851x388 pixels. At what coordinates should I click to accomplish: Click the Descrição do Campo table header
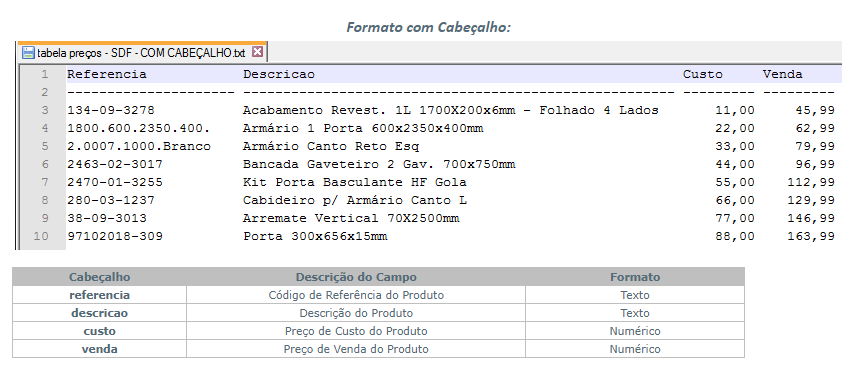click(356, 277)
